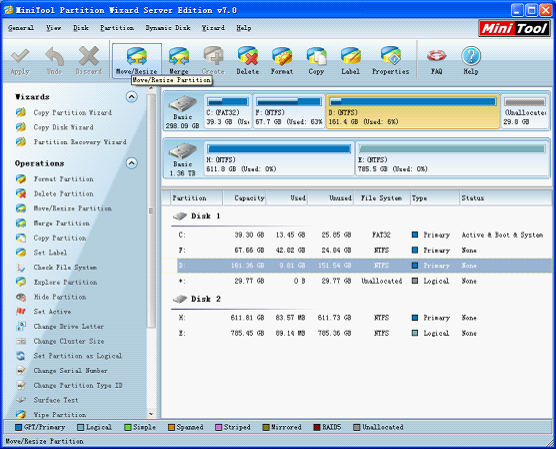Click the Disk 2 group header

tap(198, 299)
